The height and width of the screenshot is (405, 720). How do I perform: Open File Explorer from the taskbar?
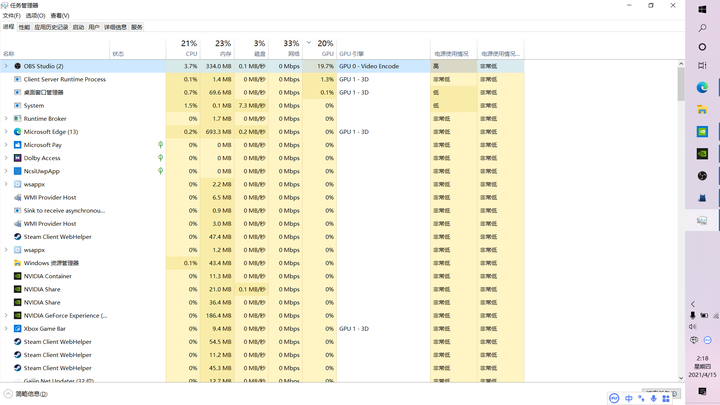coord(702,109)
